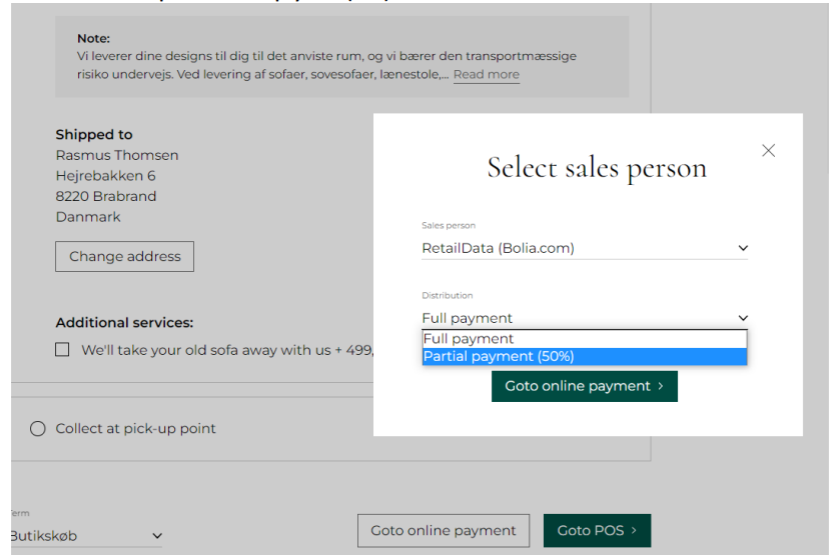Click the Distribution field's chevron arrow
Image resolution: width=836 pixels, height=560 pixels.
[742, 319]
